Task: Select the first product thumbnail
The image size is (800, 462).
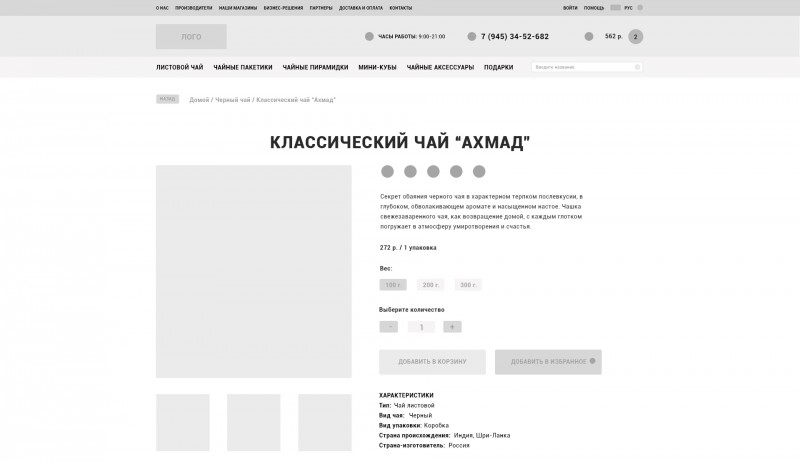Action: click(183, 422)
